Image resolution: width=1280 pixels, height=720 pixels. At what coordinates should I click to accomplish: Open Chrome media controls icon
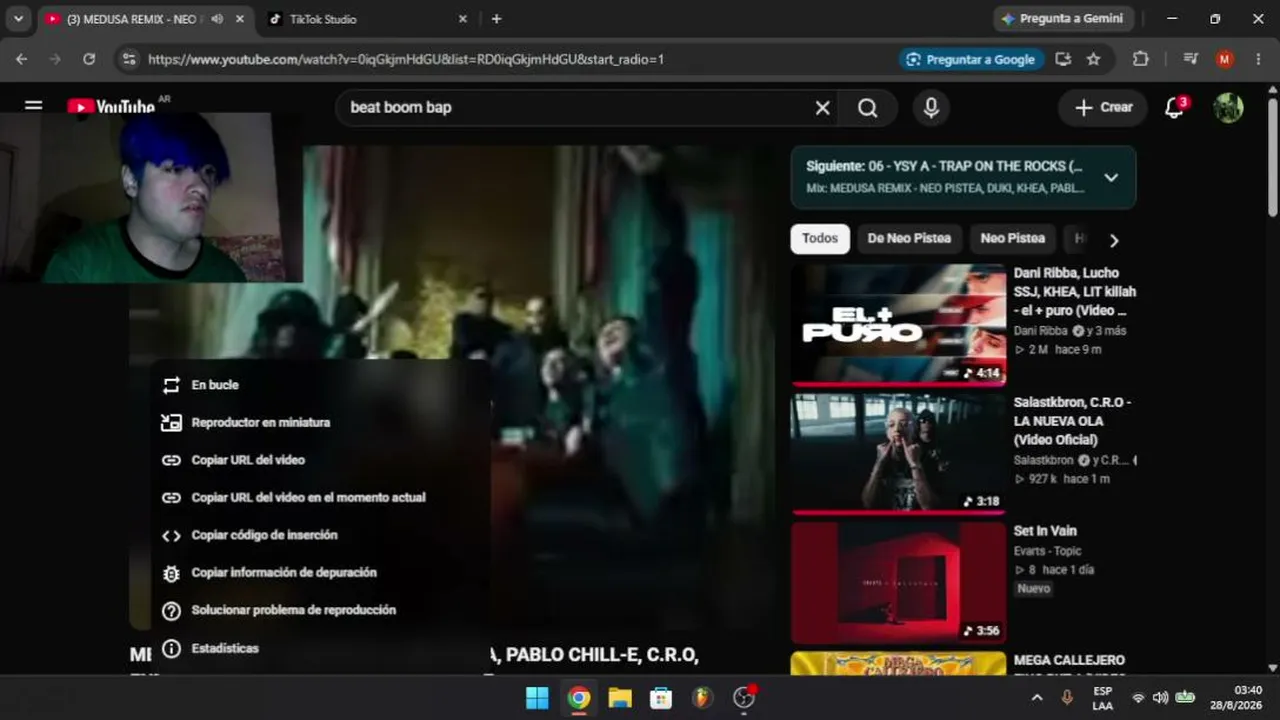(1190, 59)
